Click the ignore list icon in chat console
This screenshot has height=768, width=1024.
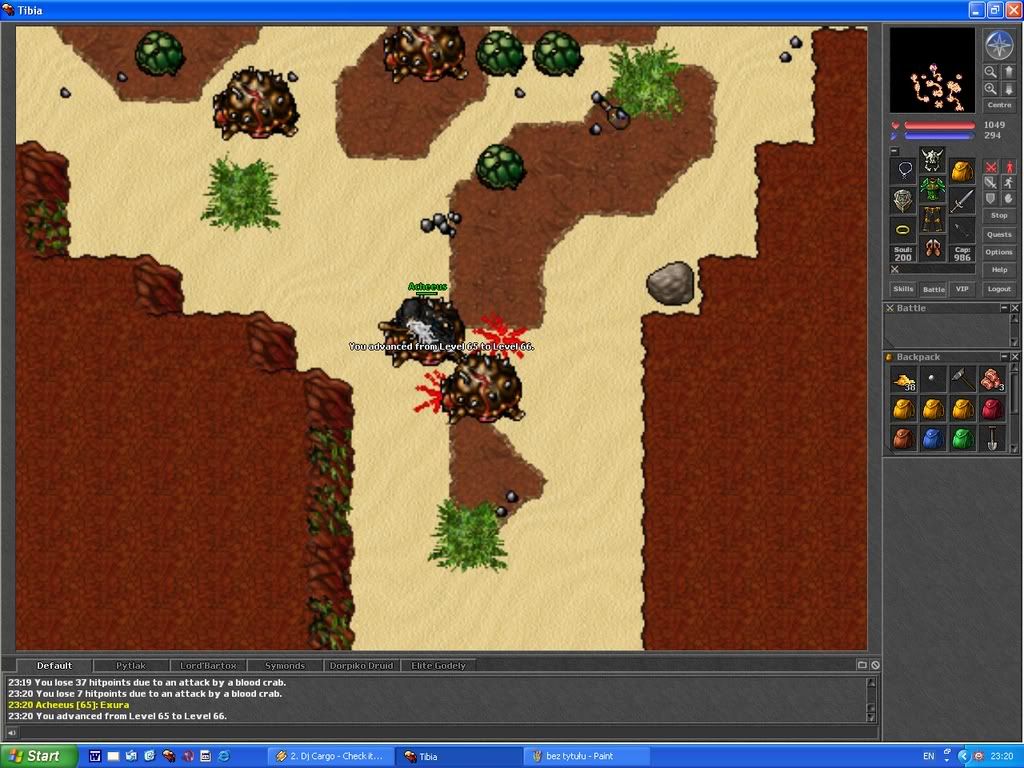click(x=875, y=665)
